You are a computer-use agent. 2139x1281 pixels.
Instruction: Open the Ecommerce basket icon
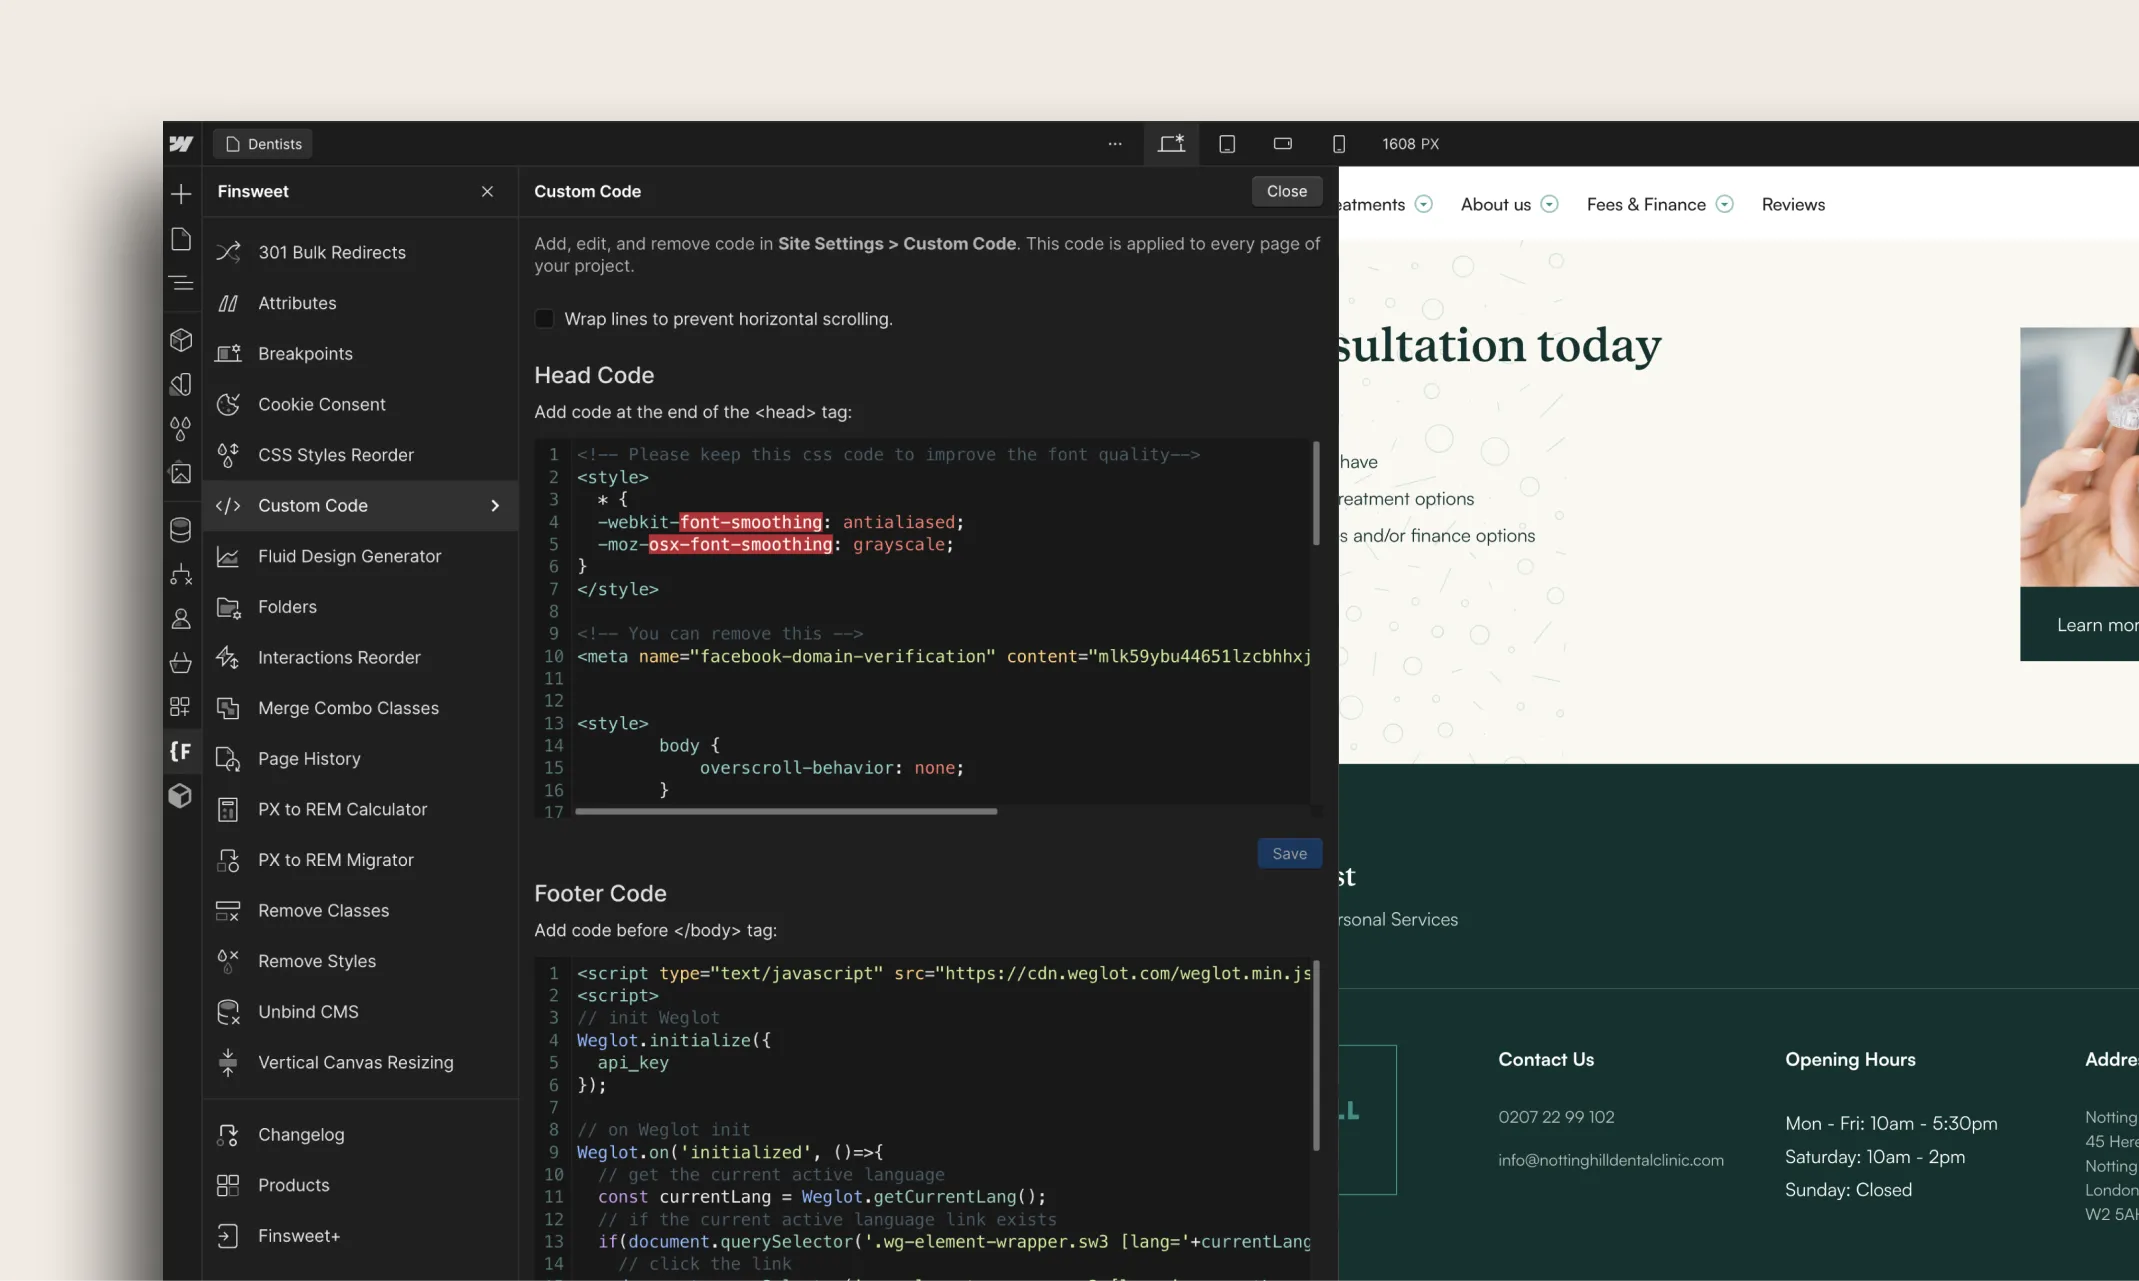coord(181,663)
